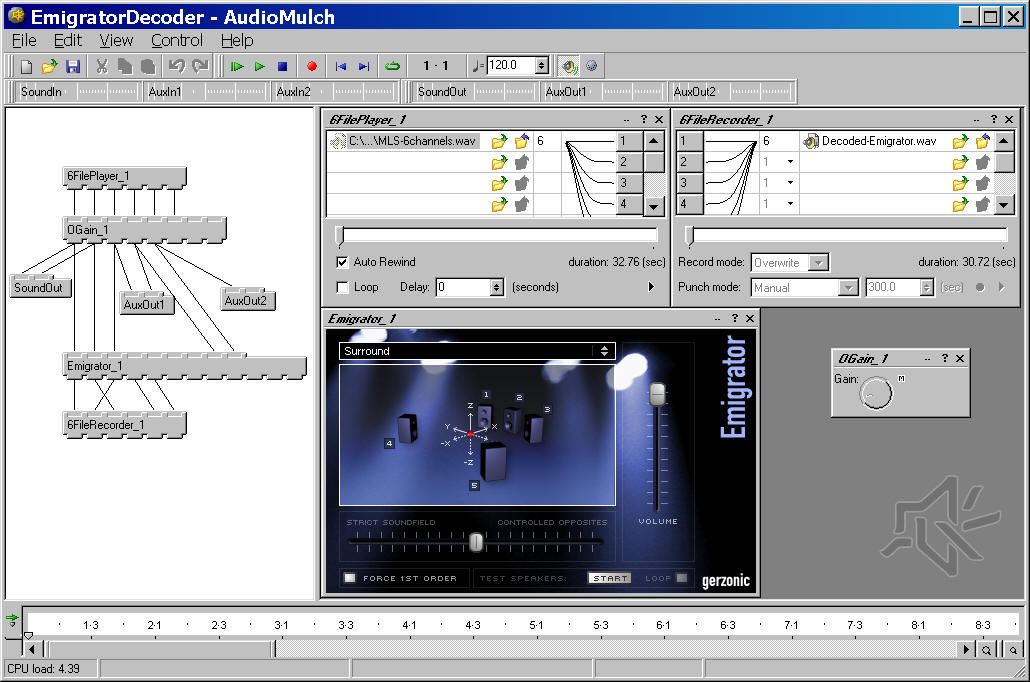Cut selection using scissors icon
Image resolution: width=1030 pixels, height=682 pixels.
coord(101,66)
